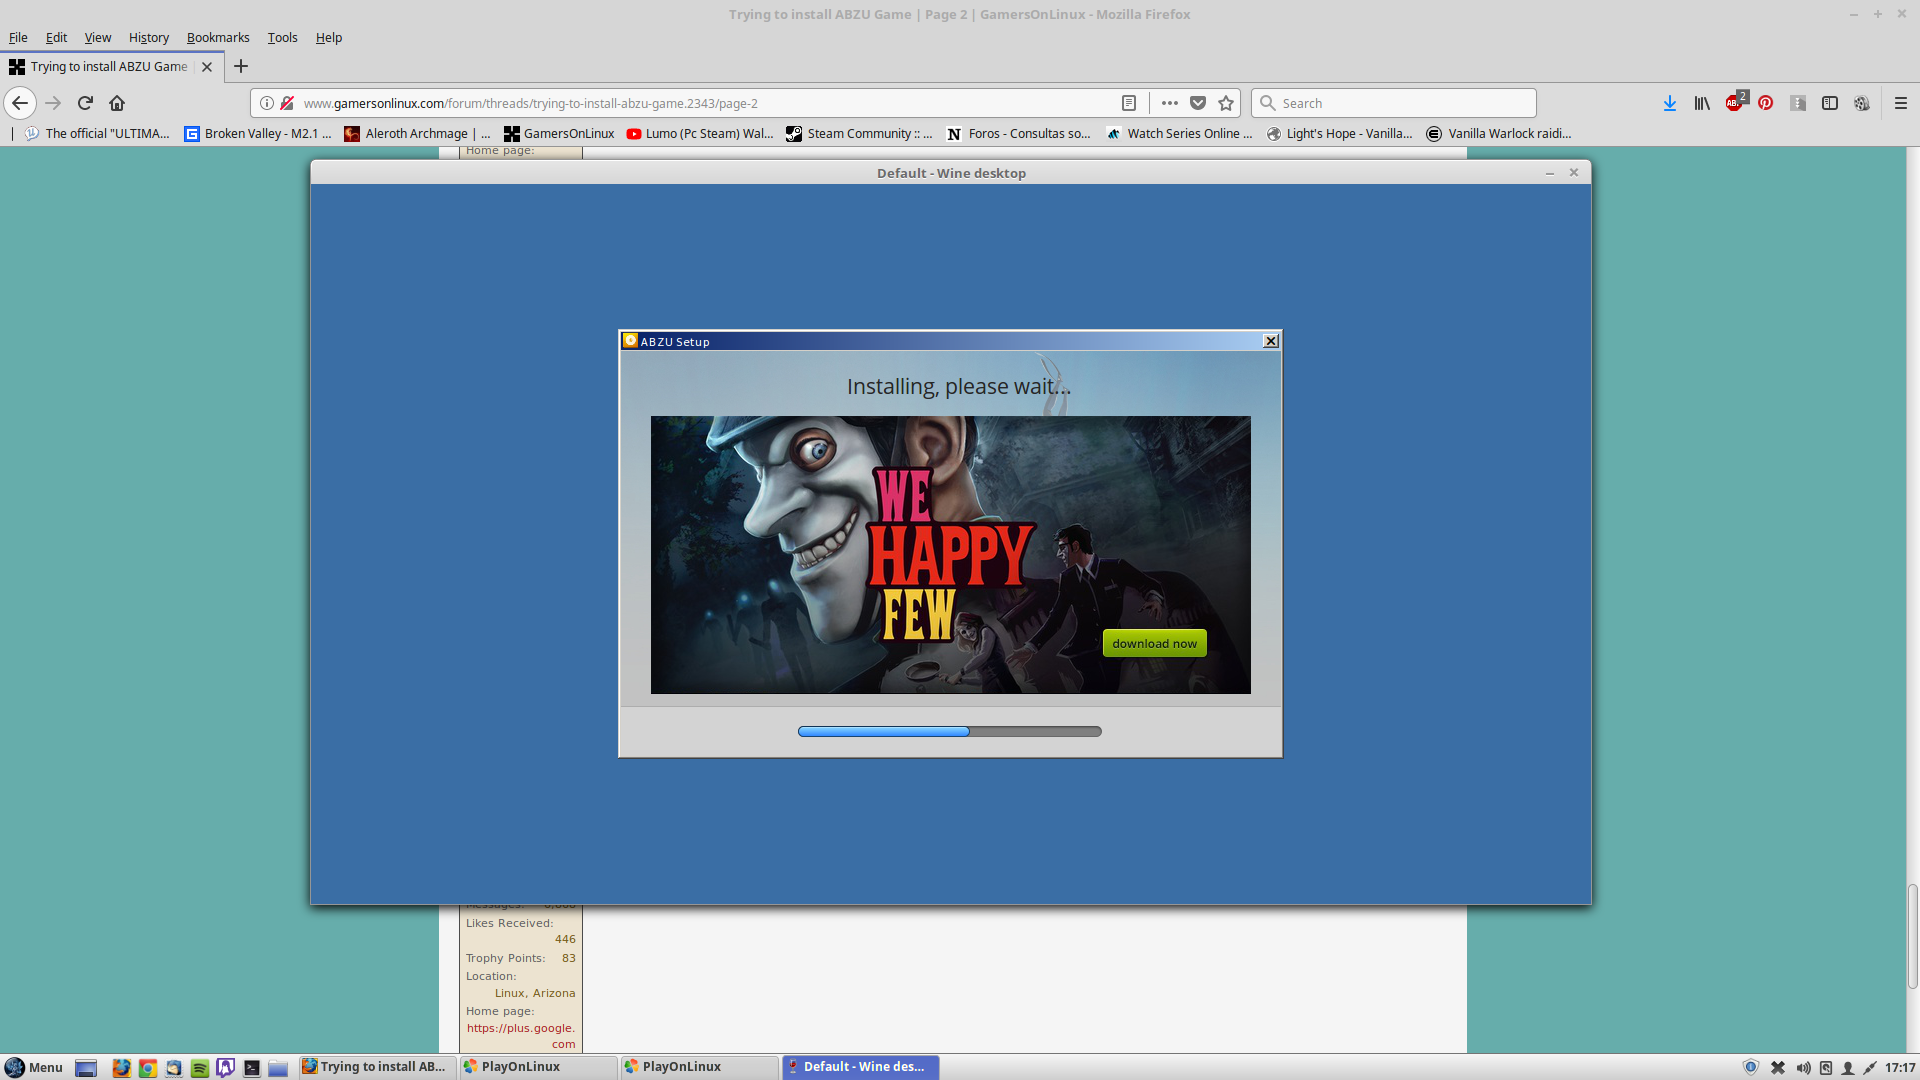Minimize the Default - Wine desktop window

(1549, 173)
